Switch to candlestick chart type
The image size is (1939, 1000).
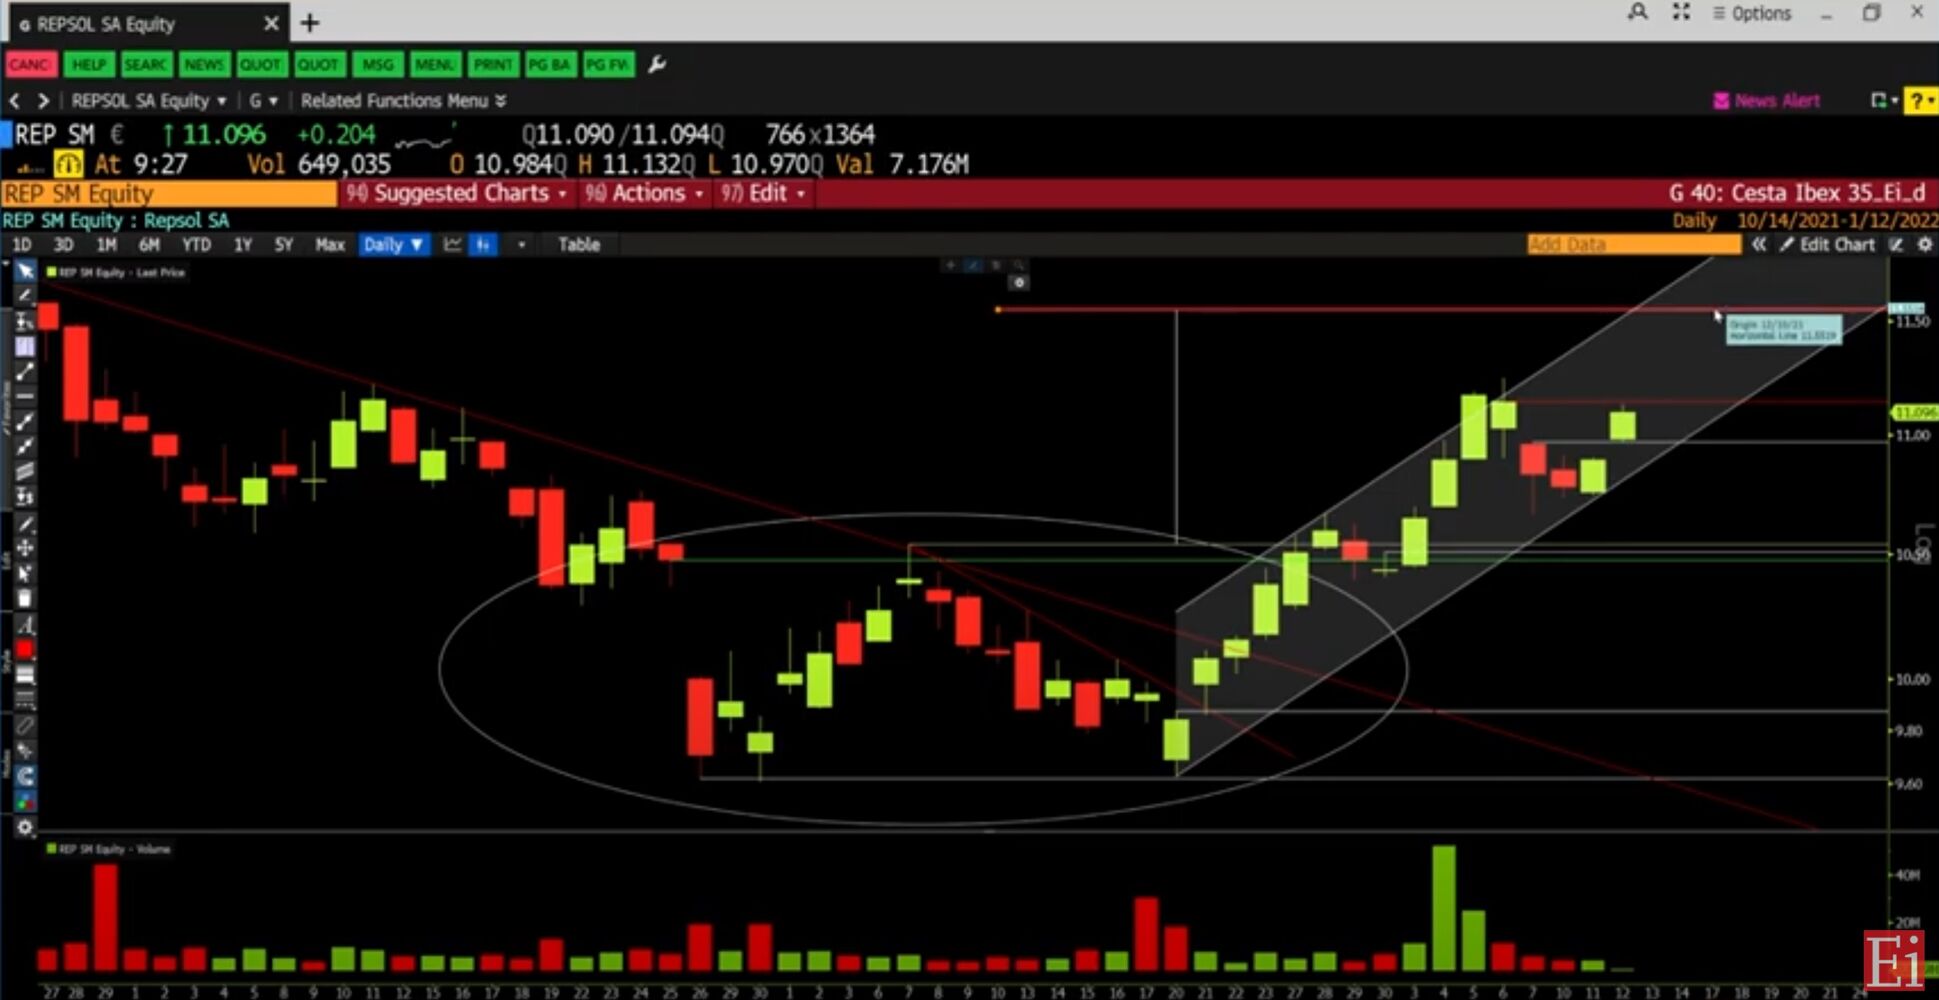coord(483,245)
